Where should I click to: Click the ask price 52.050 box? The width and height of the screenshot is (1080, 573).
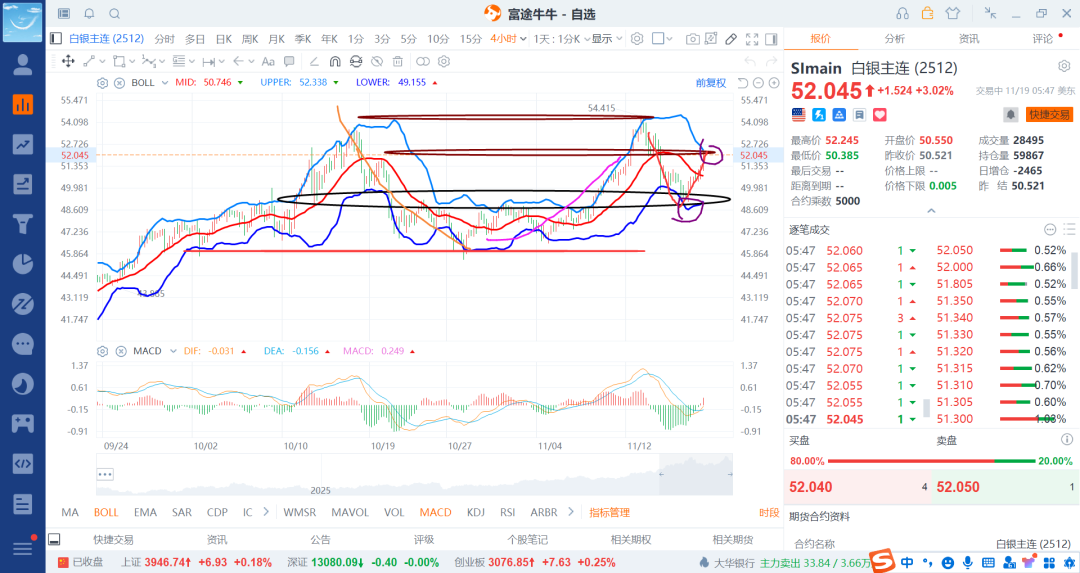1004,487
